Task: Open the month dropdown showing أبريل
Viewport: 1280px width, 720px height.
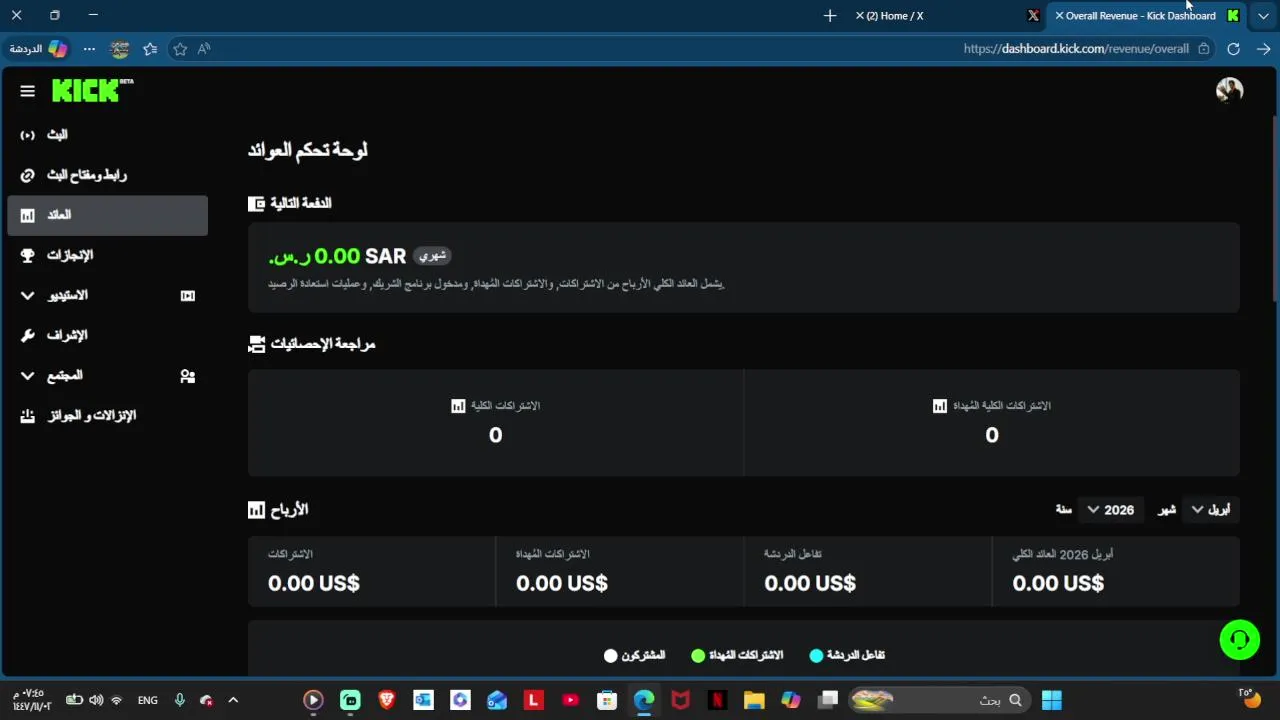Action: (1210, 510)
